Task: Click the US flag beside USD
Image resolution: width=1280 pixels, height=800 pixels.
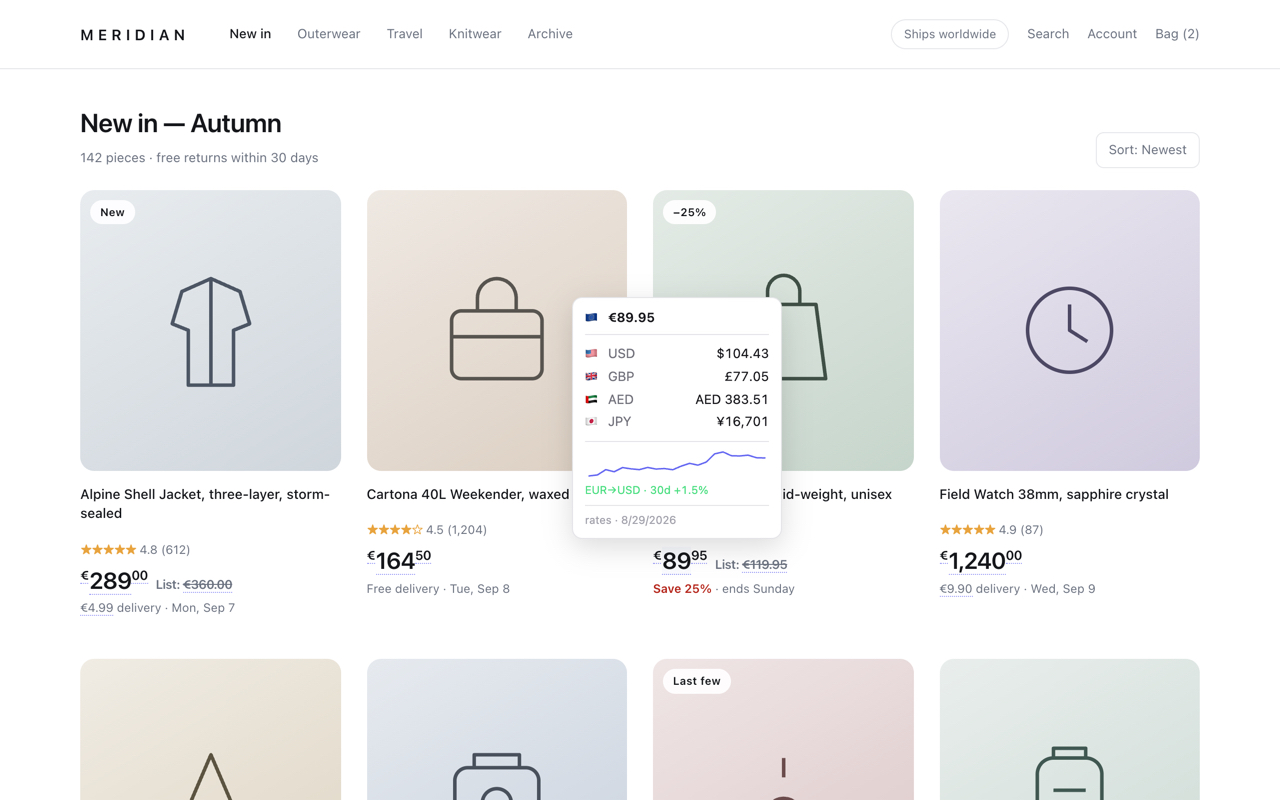Action: click(591, 354)
